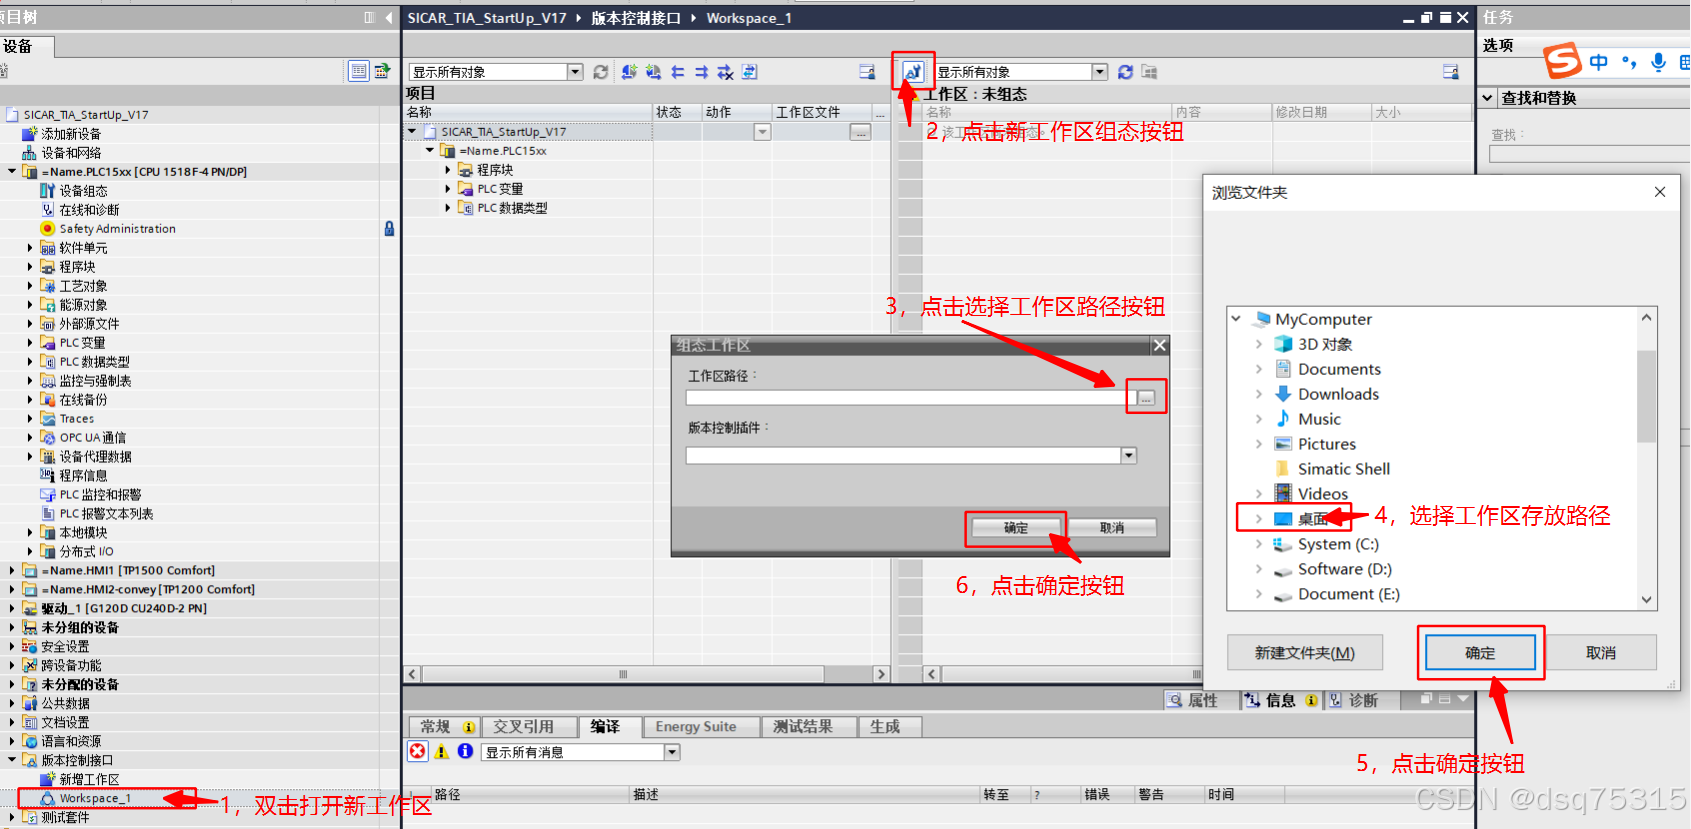Screen dimensions: 1691x829
Task: Open the 3D 对象 folder in browse dialog
Action: (x=1324, y=344)
